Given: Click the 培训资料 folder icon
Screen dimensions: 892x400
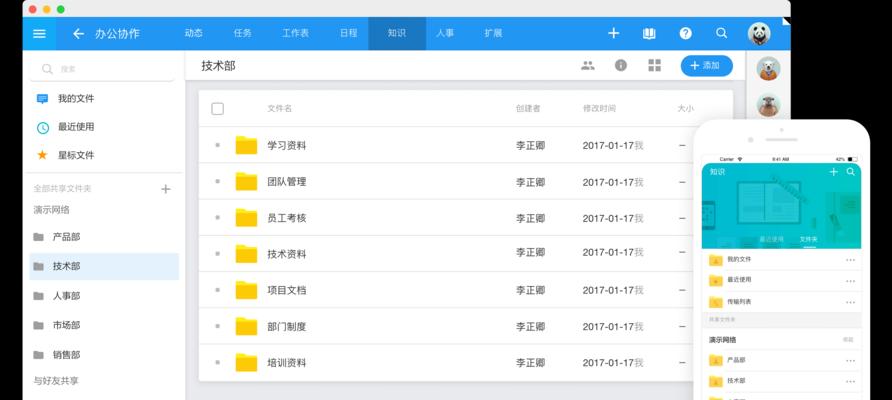Looking at the screenshot, I should click(246, 362).
